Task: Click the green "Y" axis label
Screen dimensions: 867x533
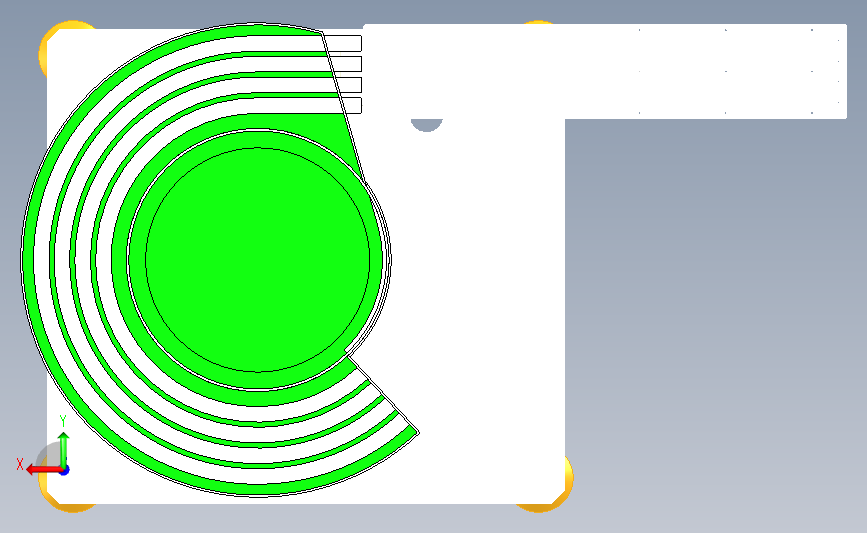Action: click(x=63, y=421)
